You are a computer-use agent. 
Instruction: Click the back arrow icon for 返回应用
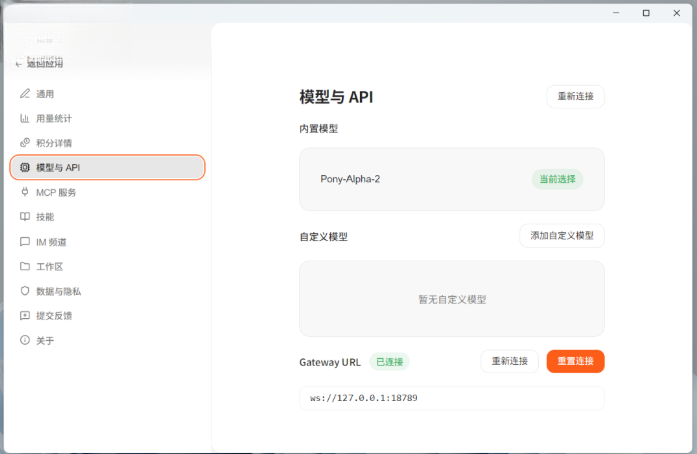(19, 64)
